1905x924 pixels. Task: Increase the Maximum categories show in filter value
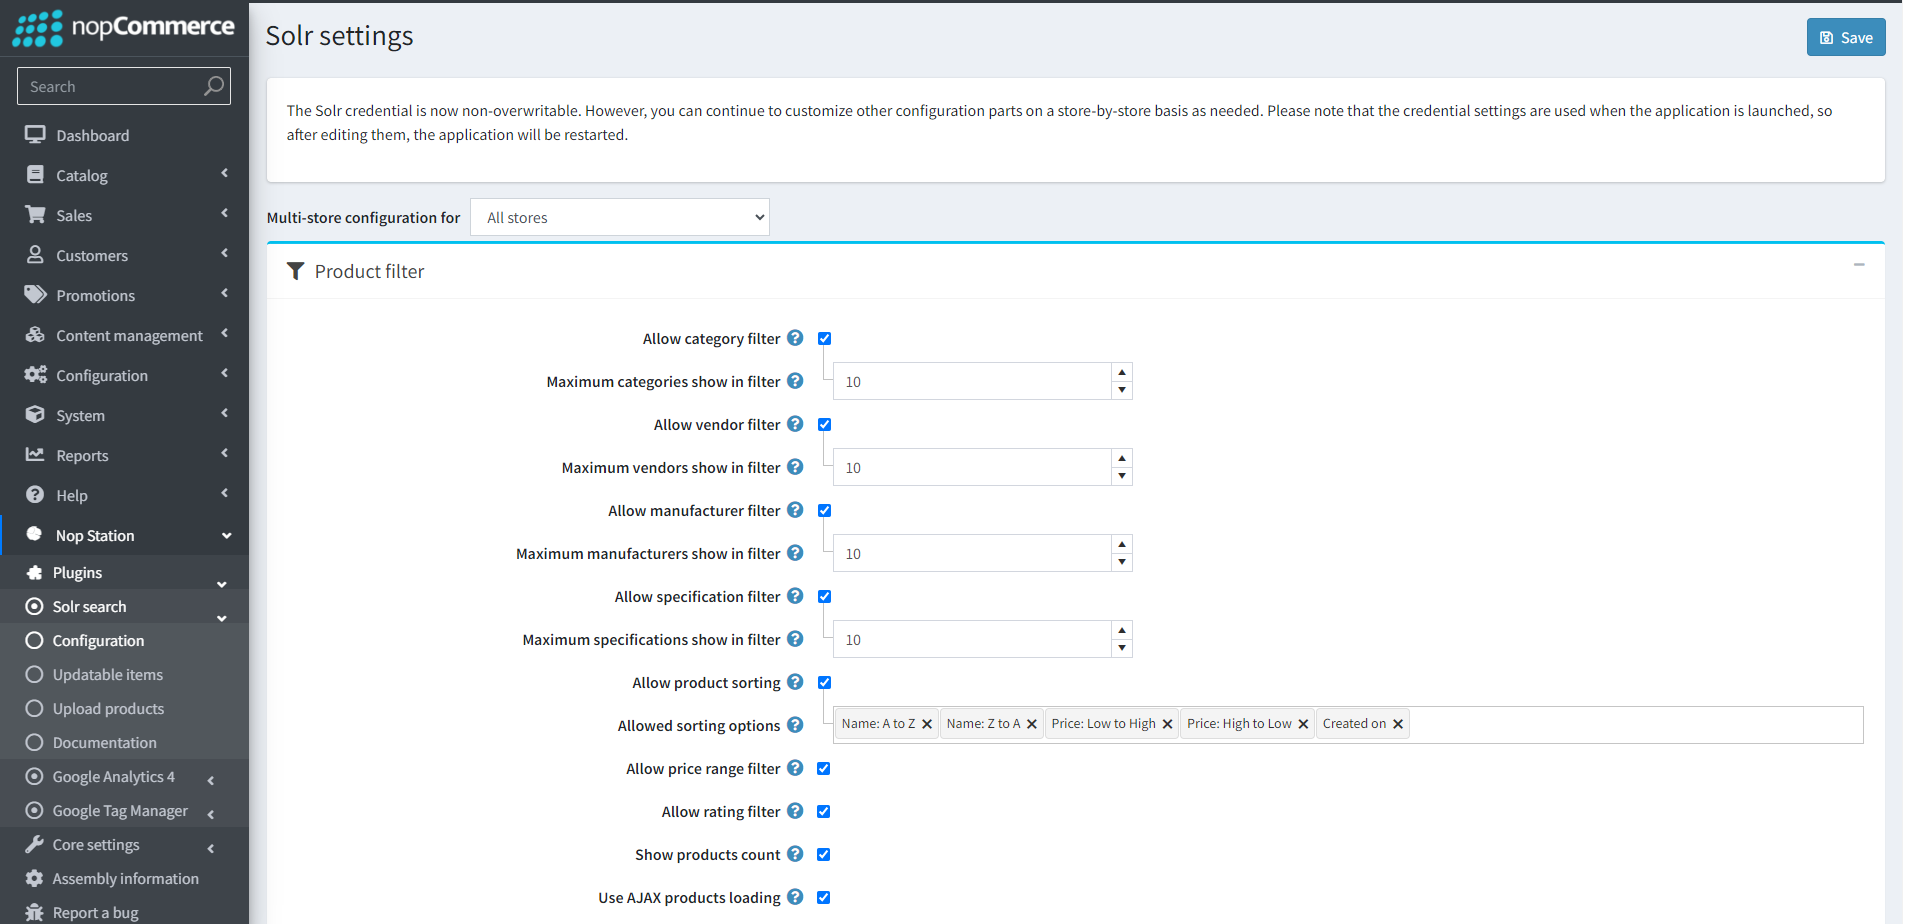1122,372
